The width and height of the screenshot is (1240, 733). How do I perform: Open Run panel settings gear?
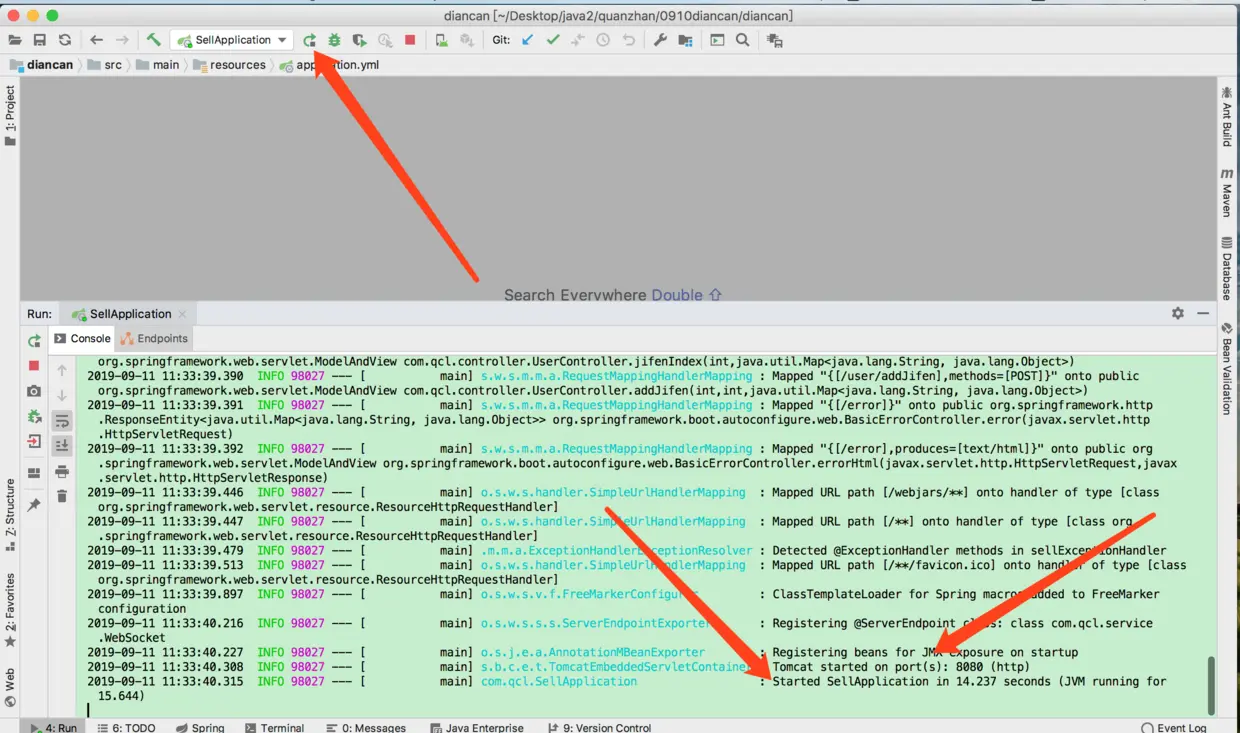(x=1178, y=313)
